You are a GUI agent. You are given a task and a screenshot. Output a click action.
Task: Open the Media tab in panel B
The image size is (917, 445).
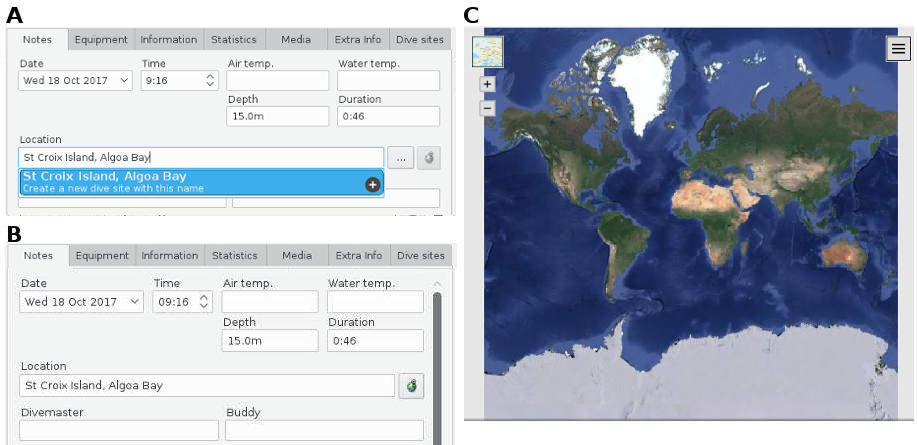tap(297, 256)
